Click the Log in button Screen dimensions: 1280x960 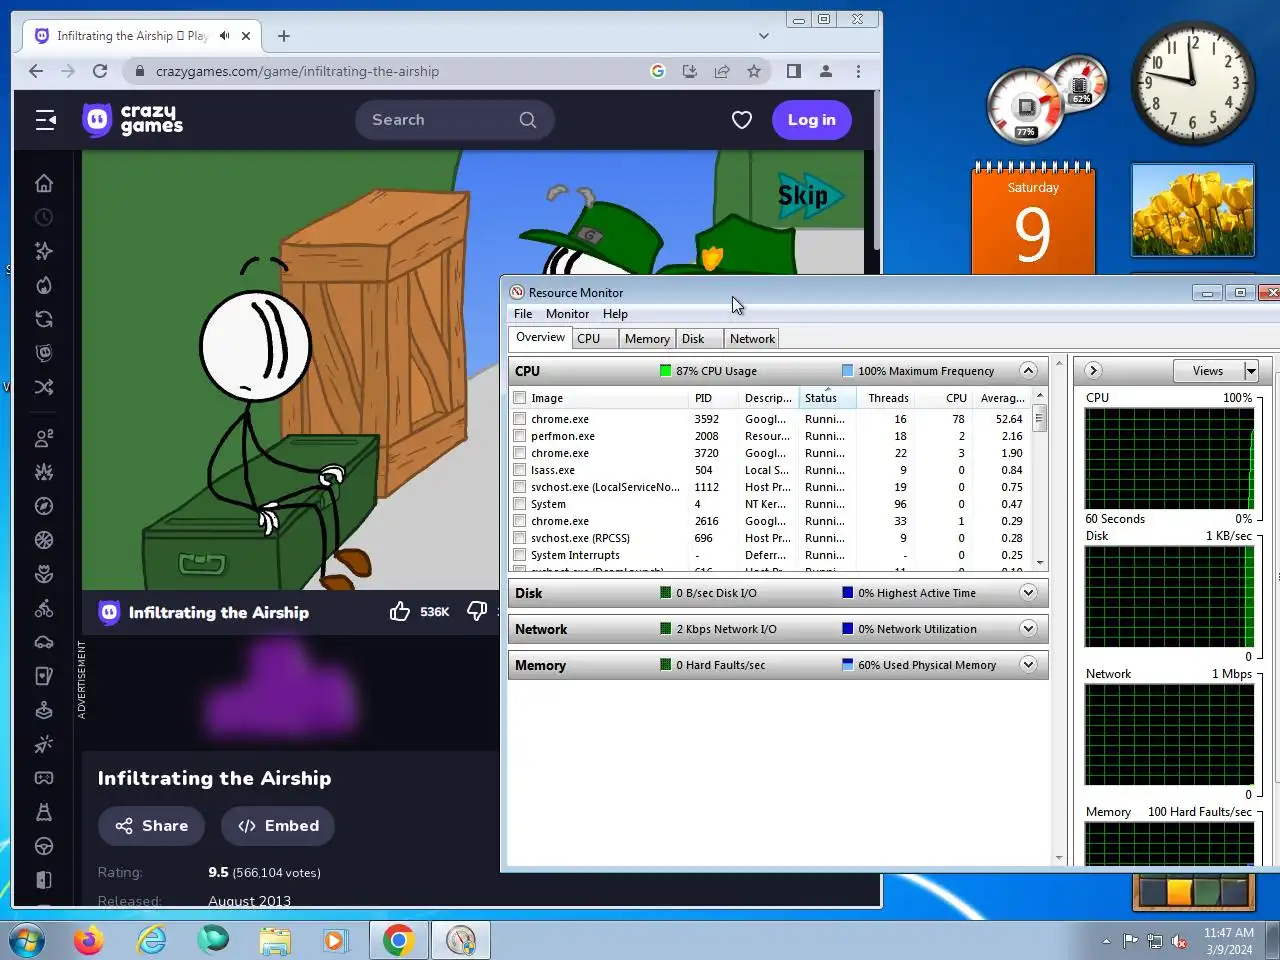tap(811, 120)
